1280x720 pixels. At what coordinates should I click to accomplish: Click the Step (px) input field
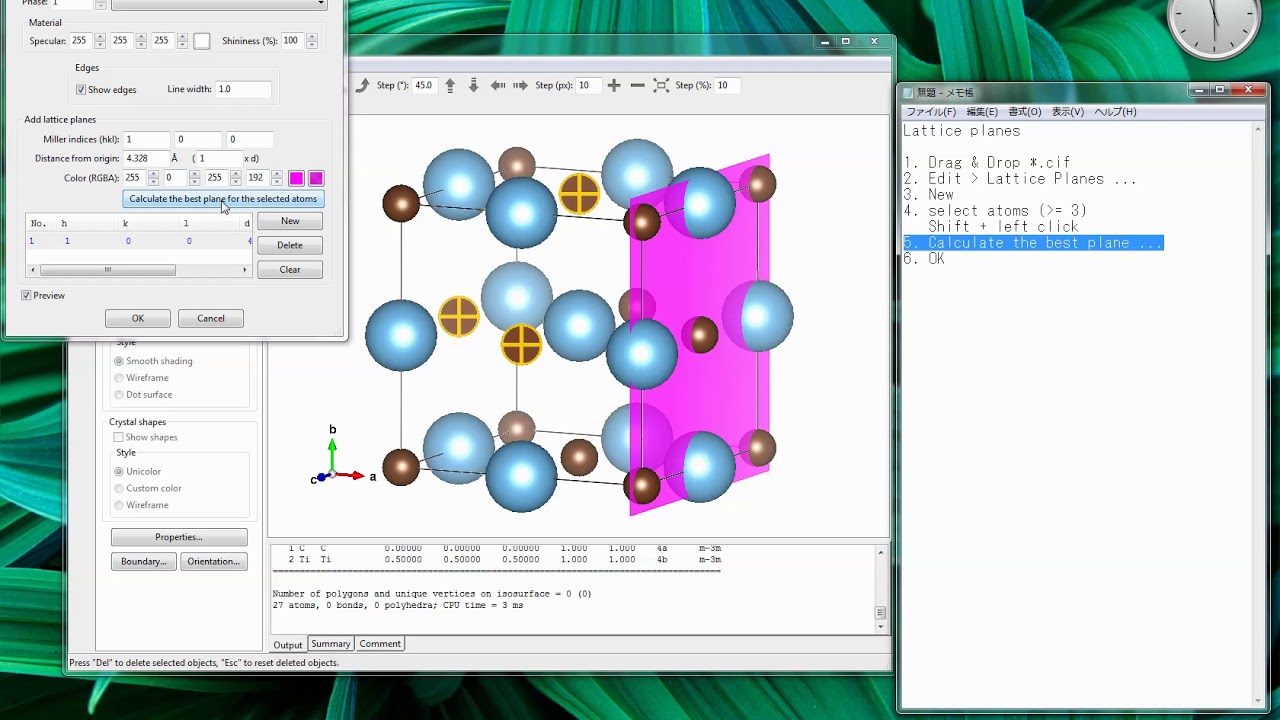point(589,86)
